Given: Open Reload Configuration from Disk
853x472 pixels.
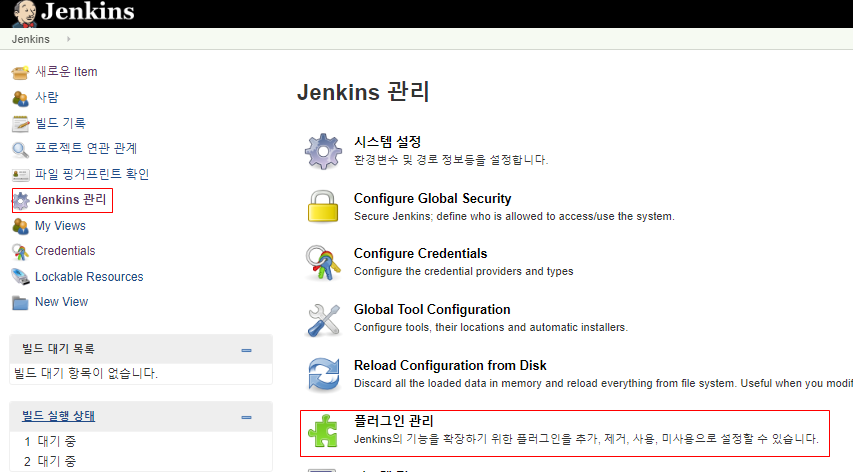Looking at the screenshot, I should click(x=450, y=365).
